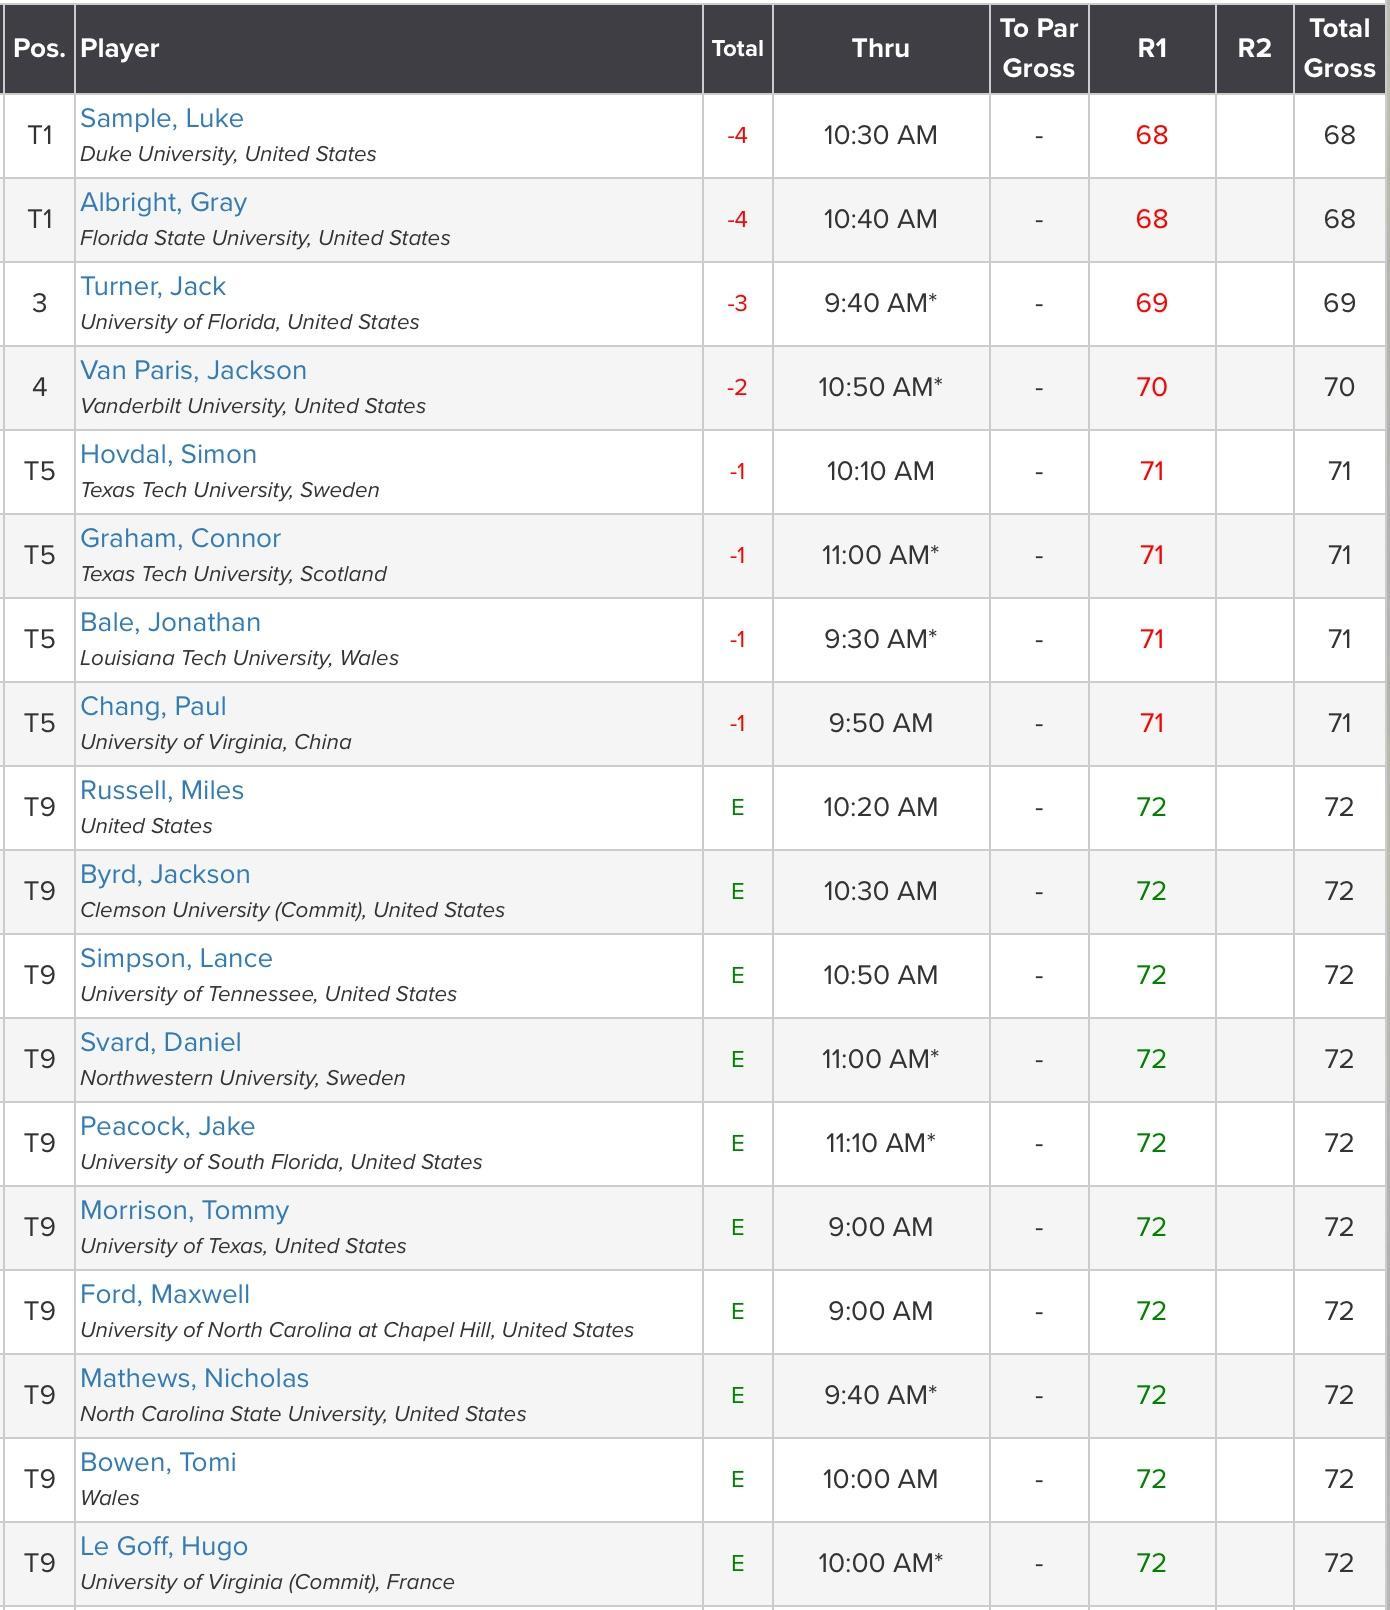This screenshot has height=1610, width=1390.
Task: Click the R2 column header
Action: point(1253,47)
